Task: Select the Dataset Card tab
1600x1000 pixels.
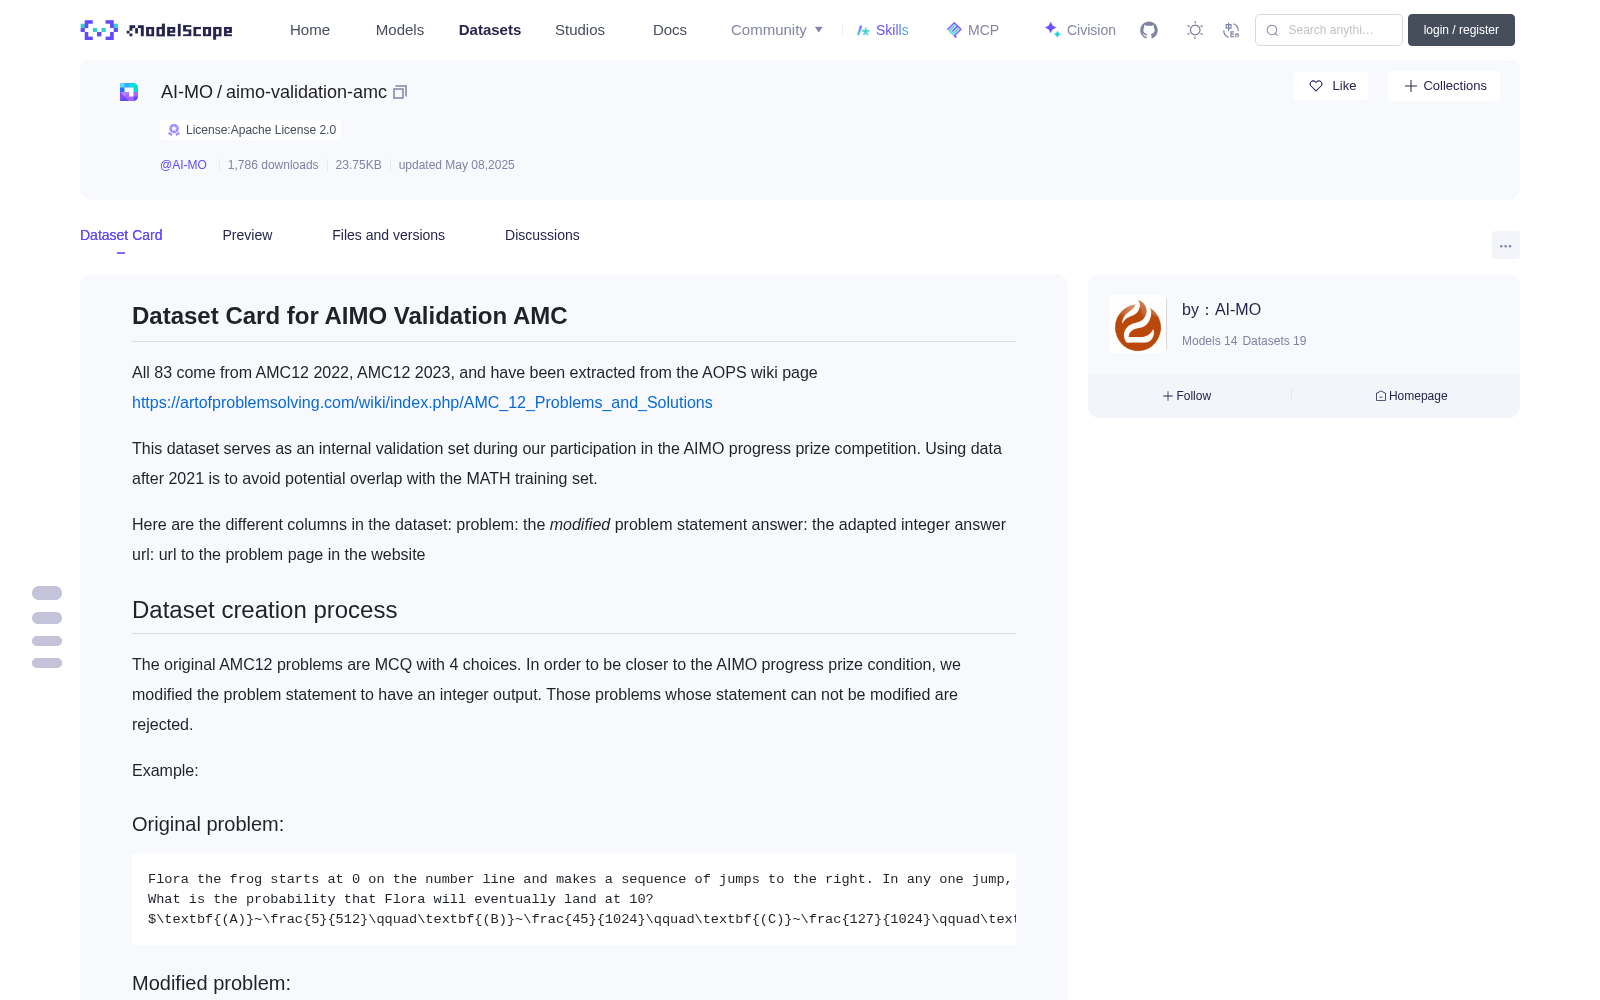Action: (121, 235)
